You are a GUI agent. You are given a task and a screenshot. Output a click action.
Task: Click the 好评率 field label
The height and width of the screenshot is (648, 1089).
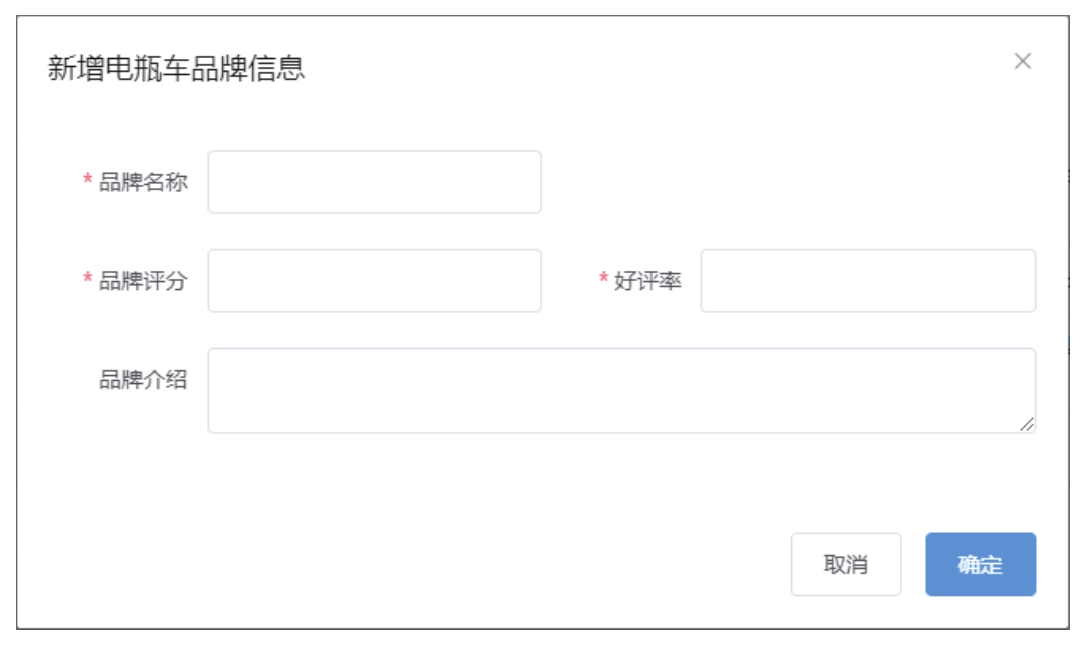pyautogui.click(x=648, y=281)
